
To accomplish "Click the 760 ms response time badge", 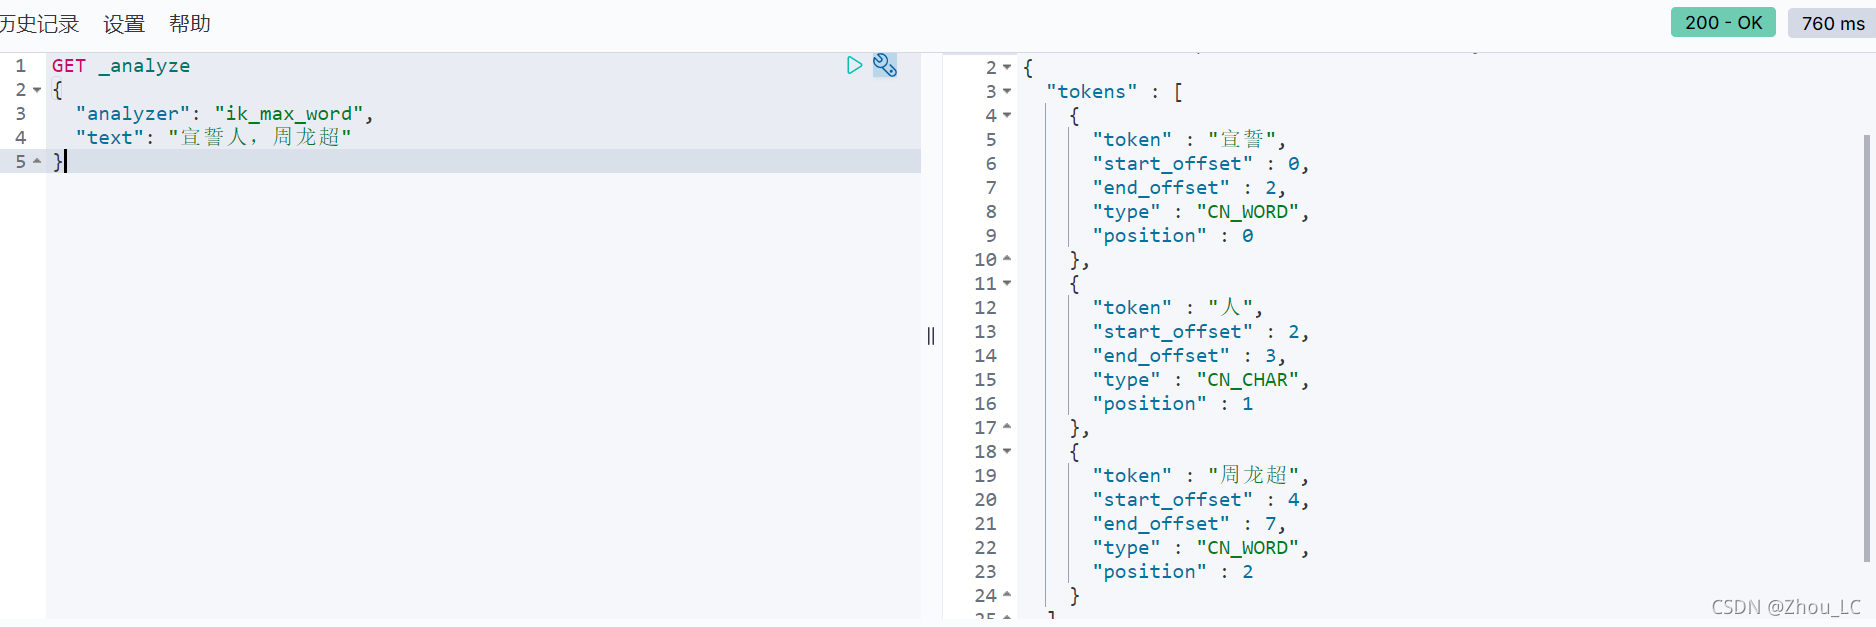I will (x=1832, y=23).
